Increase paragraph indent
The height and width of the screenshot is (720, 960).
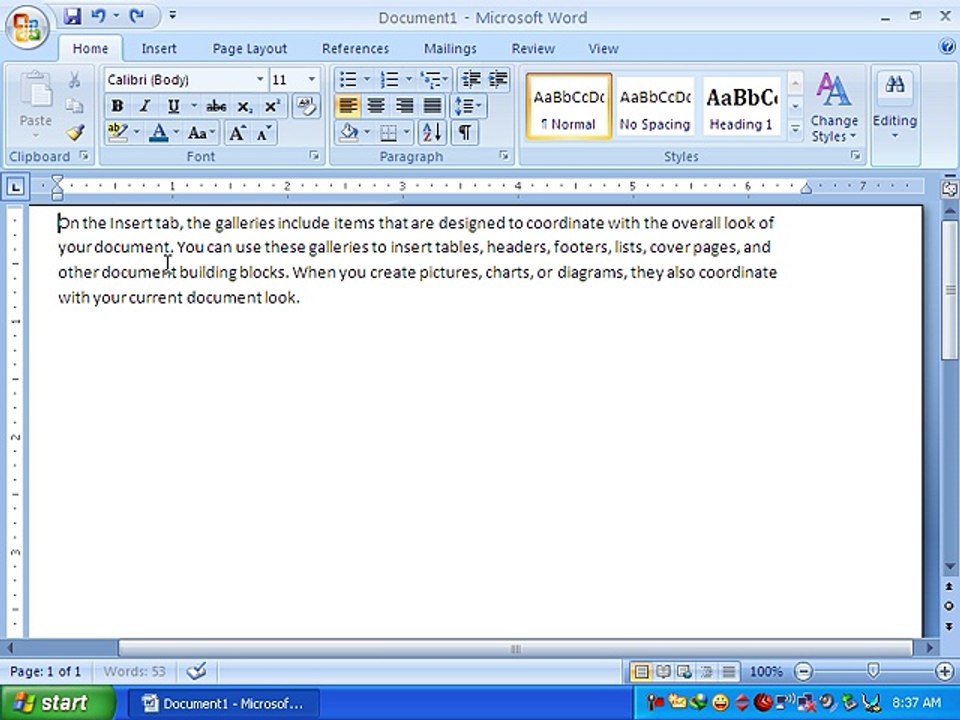pos(498,80)
